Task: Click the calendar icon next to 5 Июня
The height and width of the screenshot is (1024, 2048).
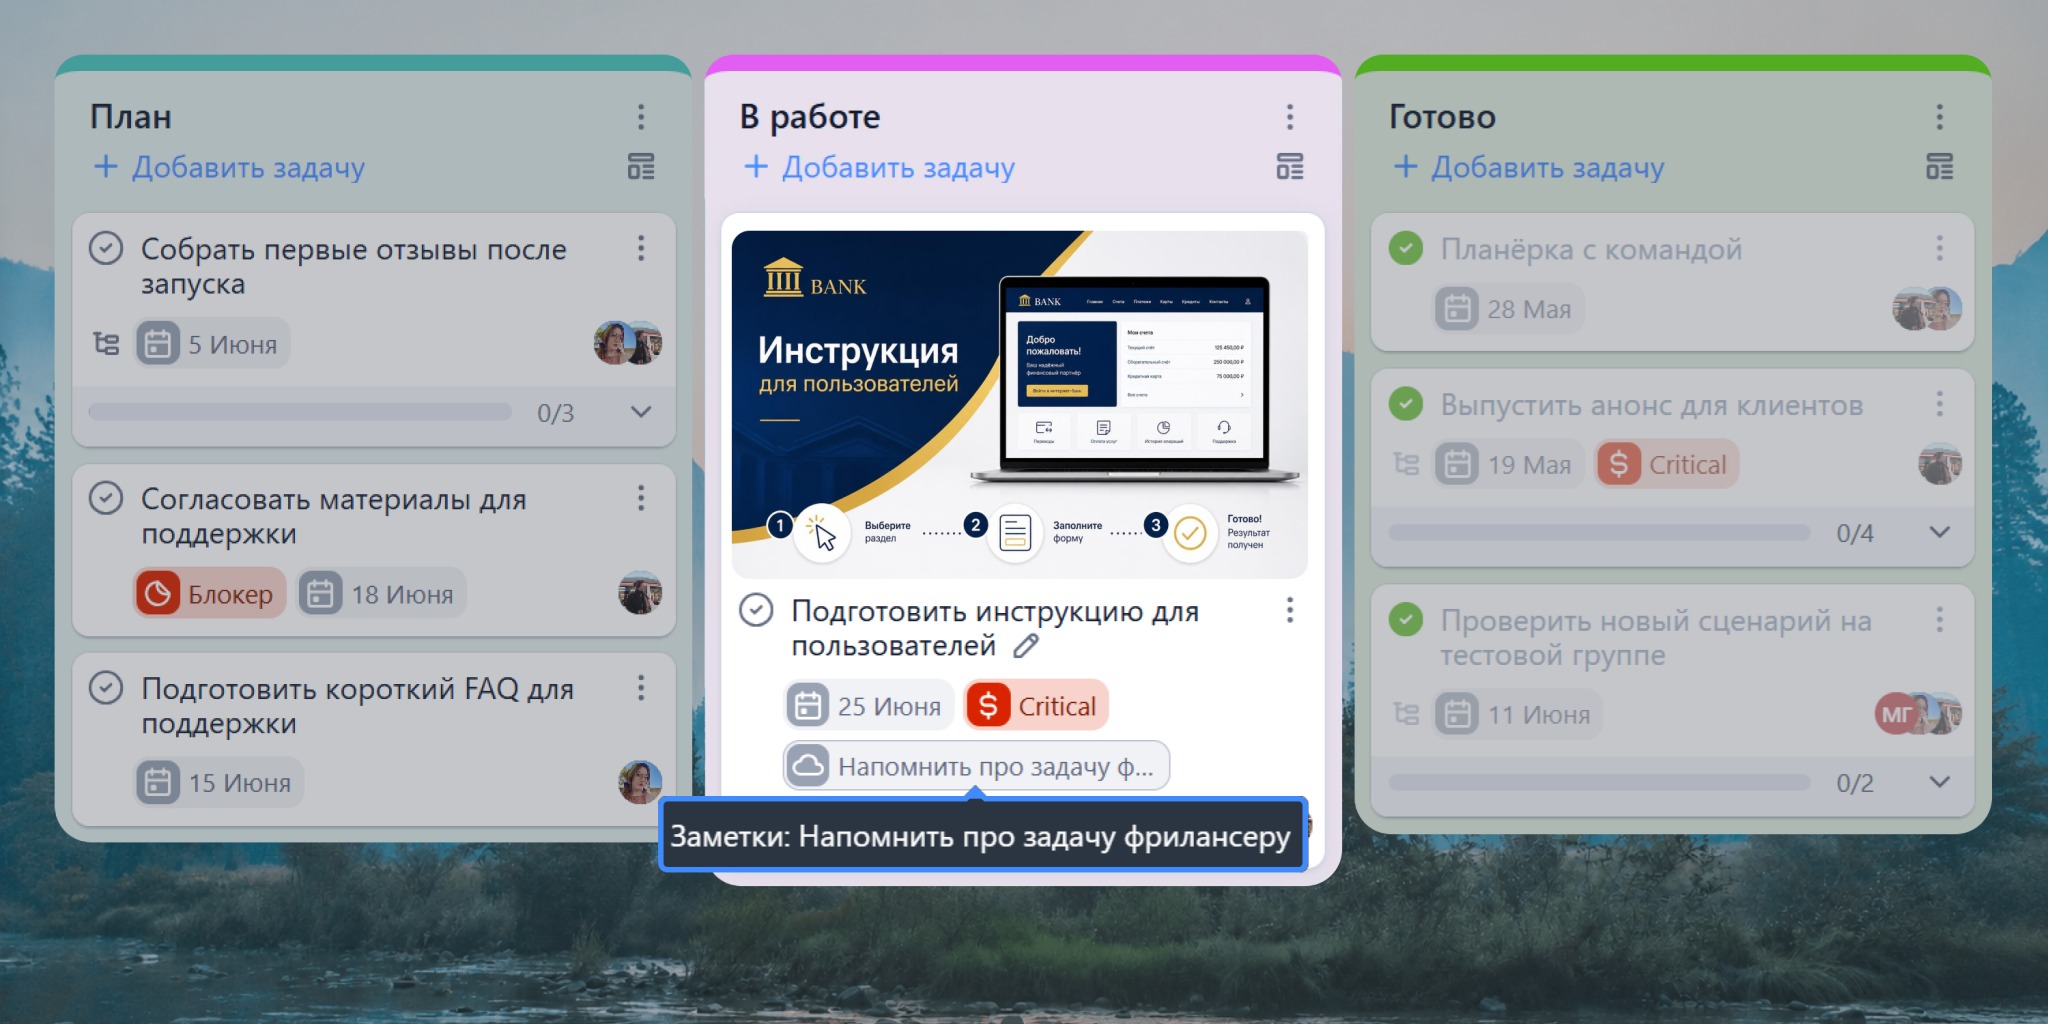Action: (158, 344)
